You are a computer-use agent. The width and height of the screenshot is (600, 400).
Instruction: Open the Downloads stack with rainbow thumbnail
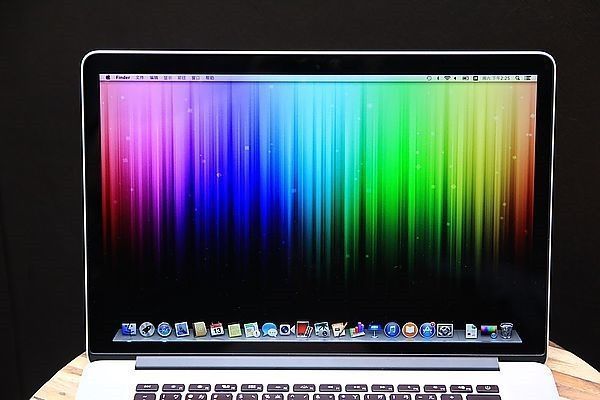click(489, 331)
